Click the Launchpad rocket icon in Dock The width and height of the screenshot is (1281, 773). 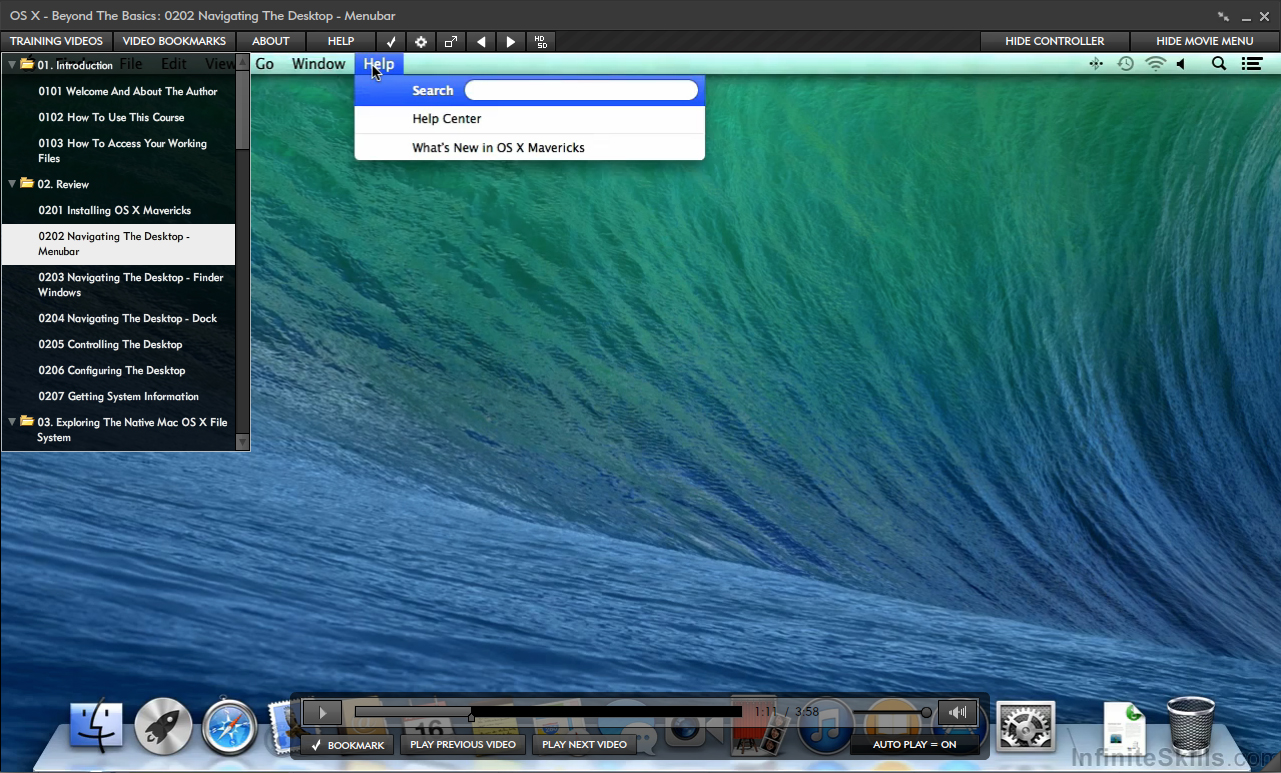click(163, 727)
